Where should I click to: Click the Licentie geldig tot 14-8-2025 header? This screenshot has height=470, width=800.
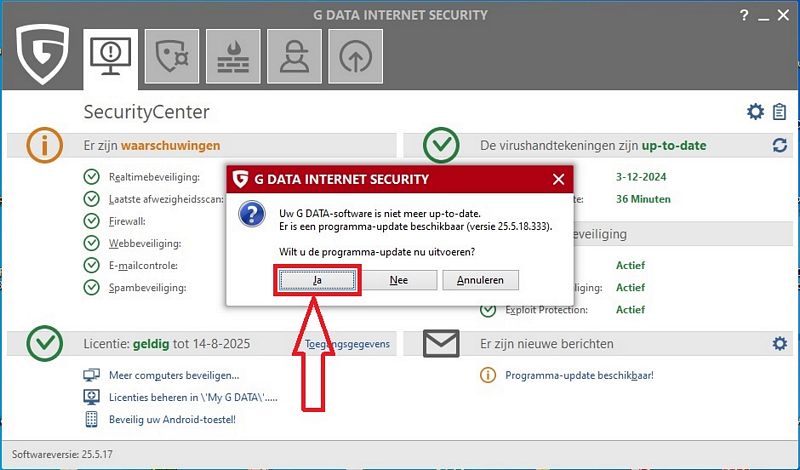167,344
